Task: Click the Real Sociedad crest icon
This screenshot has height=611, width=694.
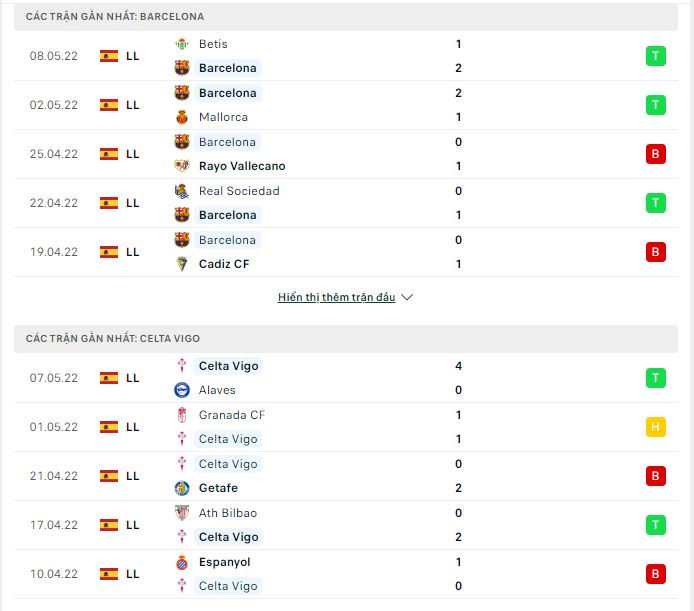Action: pyautogui.click(x=182, y=191)
